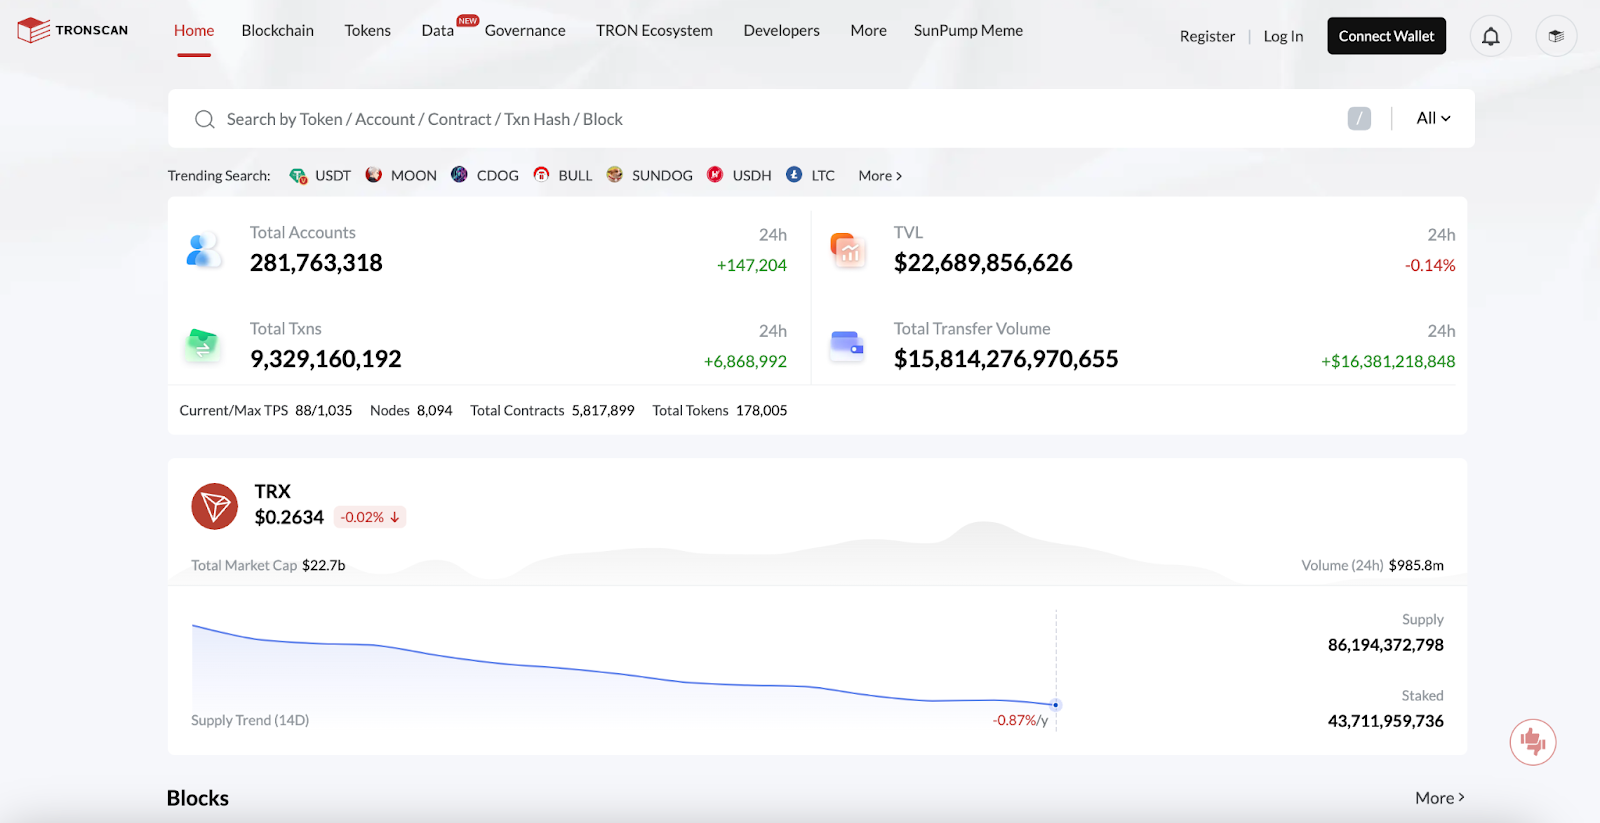This screenshot has width=1600, height=823.
Task: Click Total Txns value 9,329,160,192
Action: pyautogui.click(x=326, y=359)
